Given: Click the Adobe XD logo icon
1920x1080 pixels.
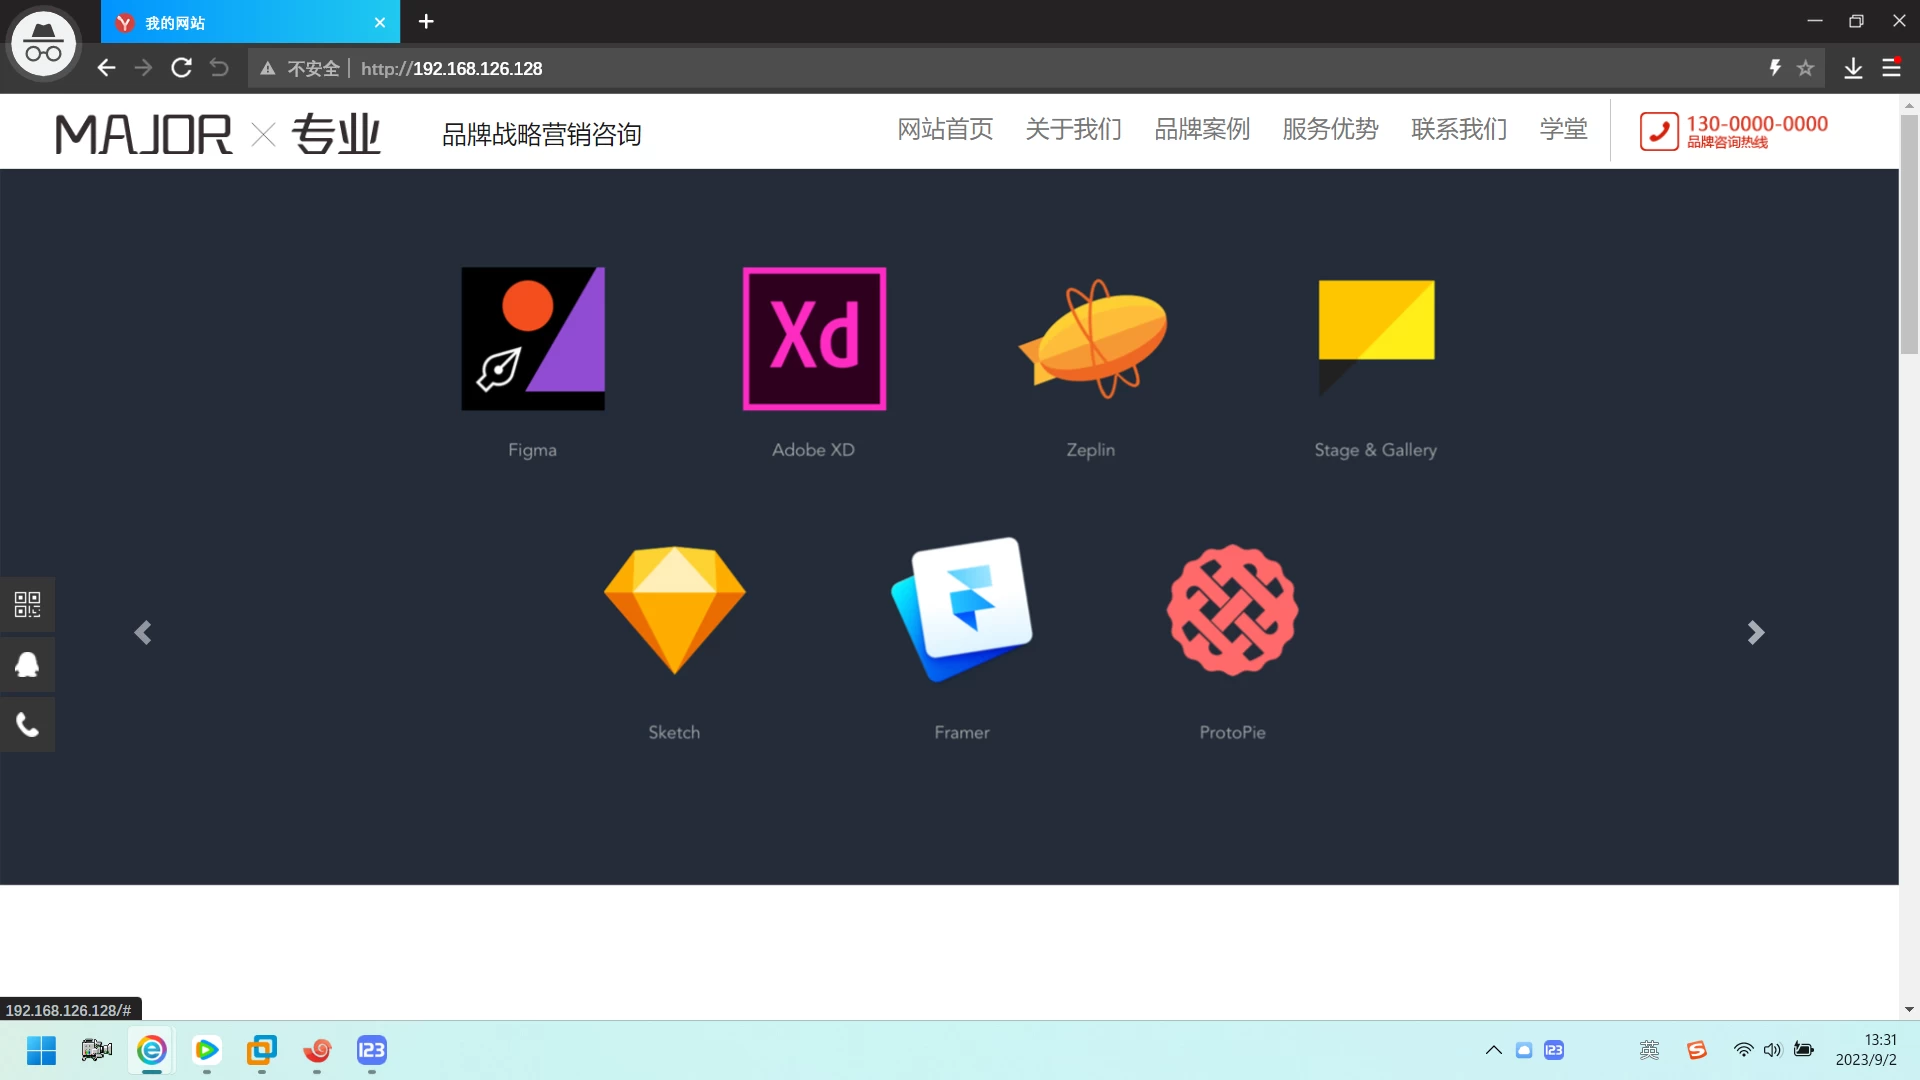Looking at the screenshot, I should pos(814,338).
